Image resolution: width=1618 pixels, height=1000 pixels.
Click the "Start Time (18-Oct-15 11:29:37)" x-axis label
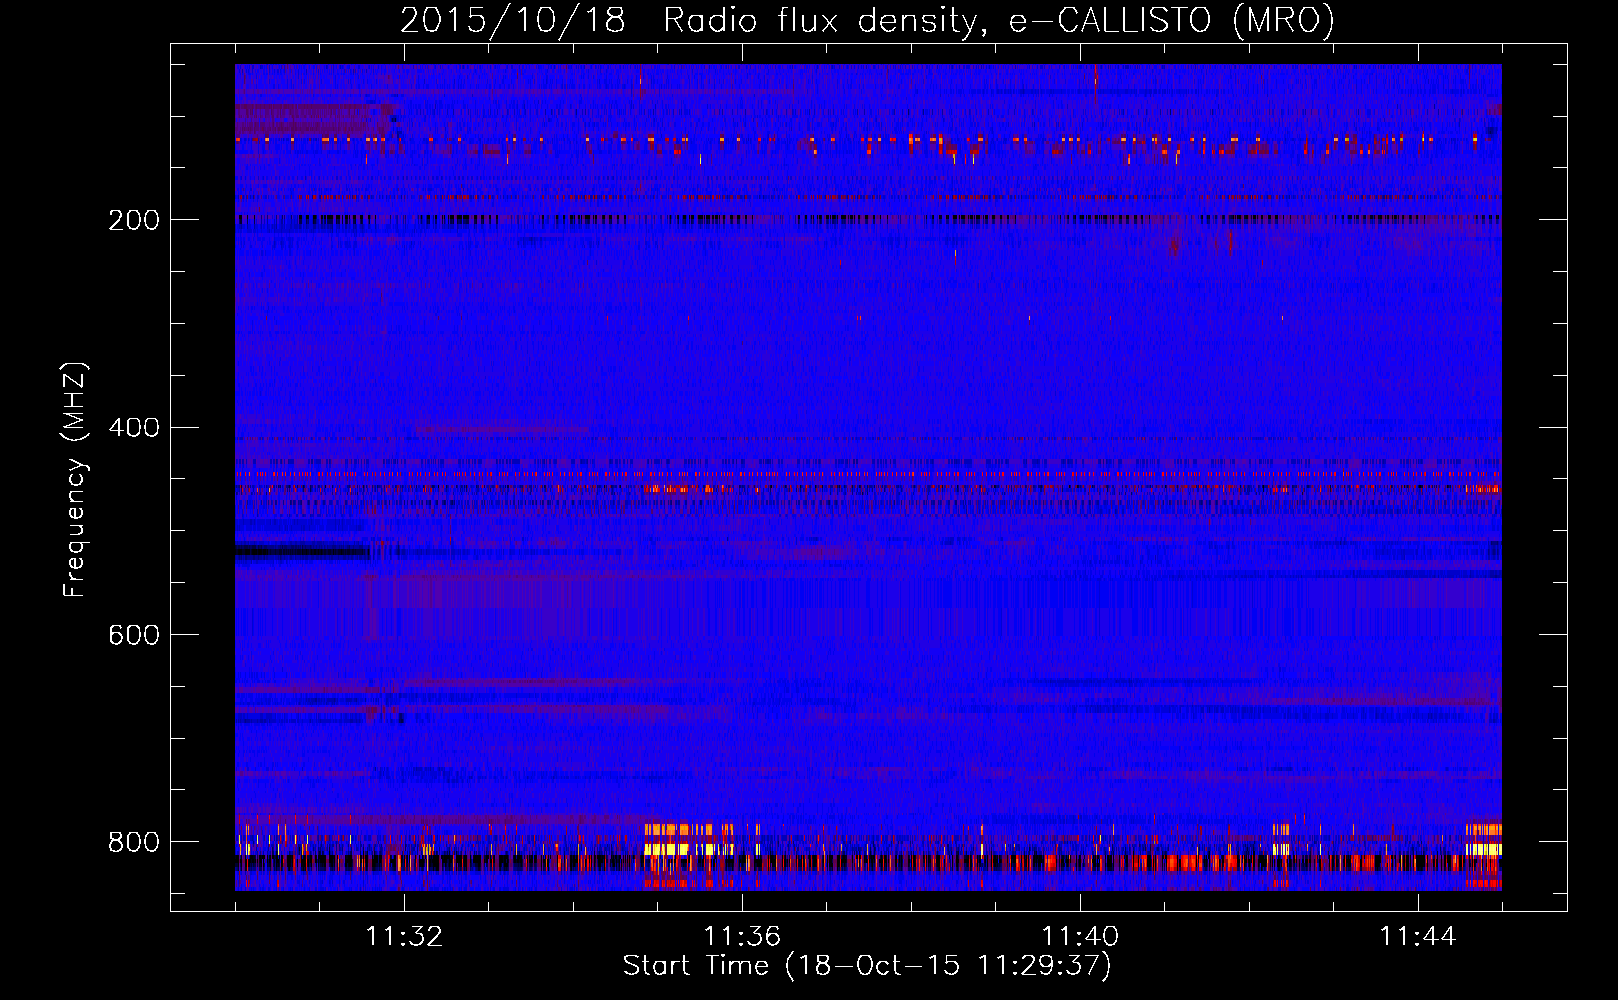tap(867, 966)
